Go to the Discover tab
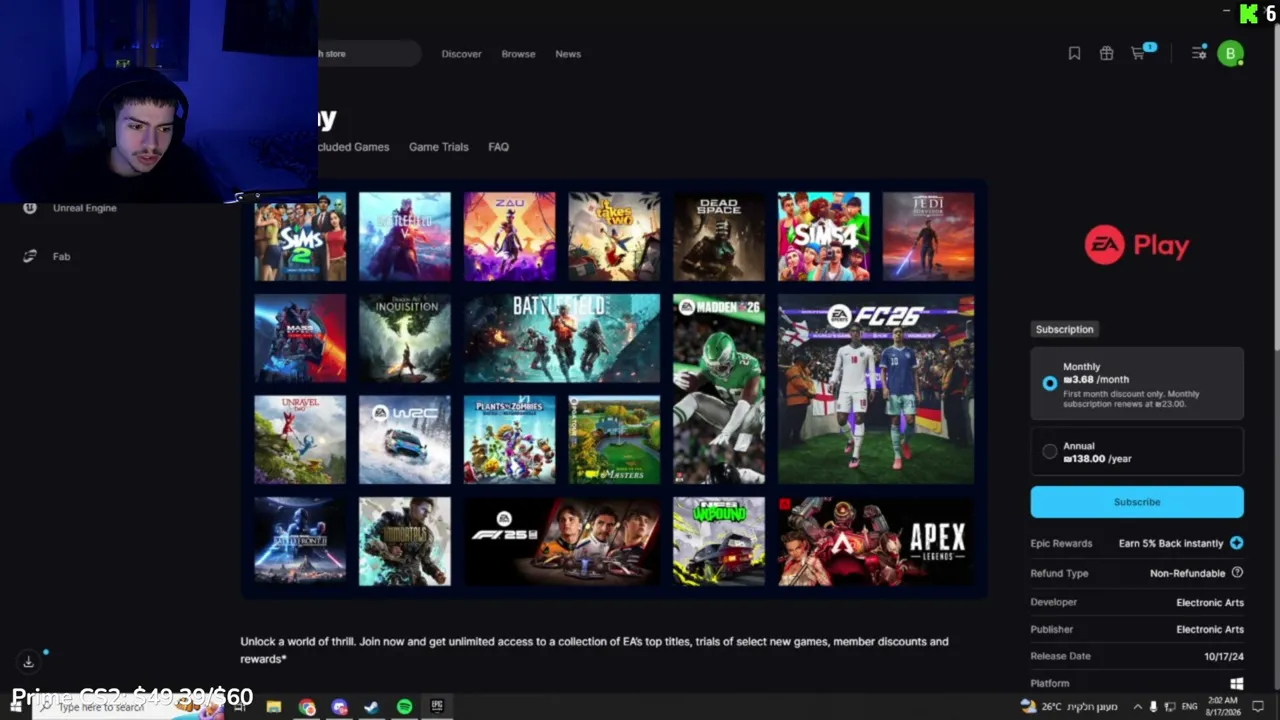Viewport: 1280px width, 720px height. click(462, 54)
